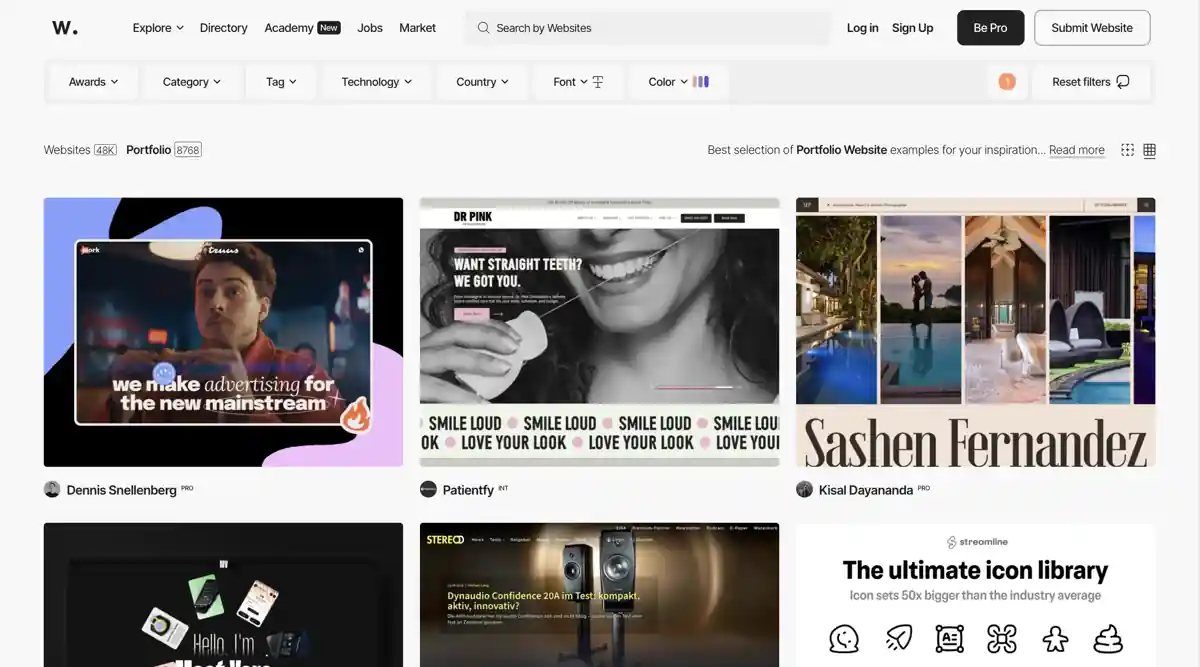
Task: Click the search magnifier icon
Action: pos(483,28)
